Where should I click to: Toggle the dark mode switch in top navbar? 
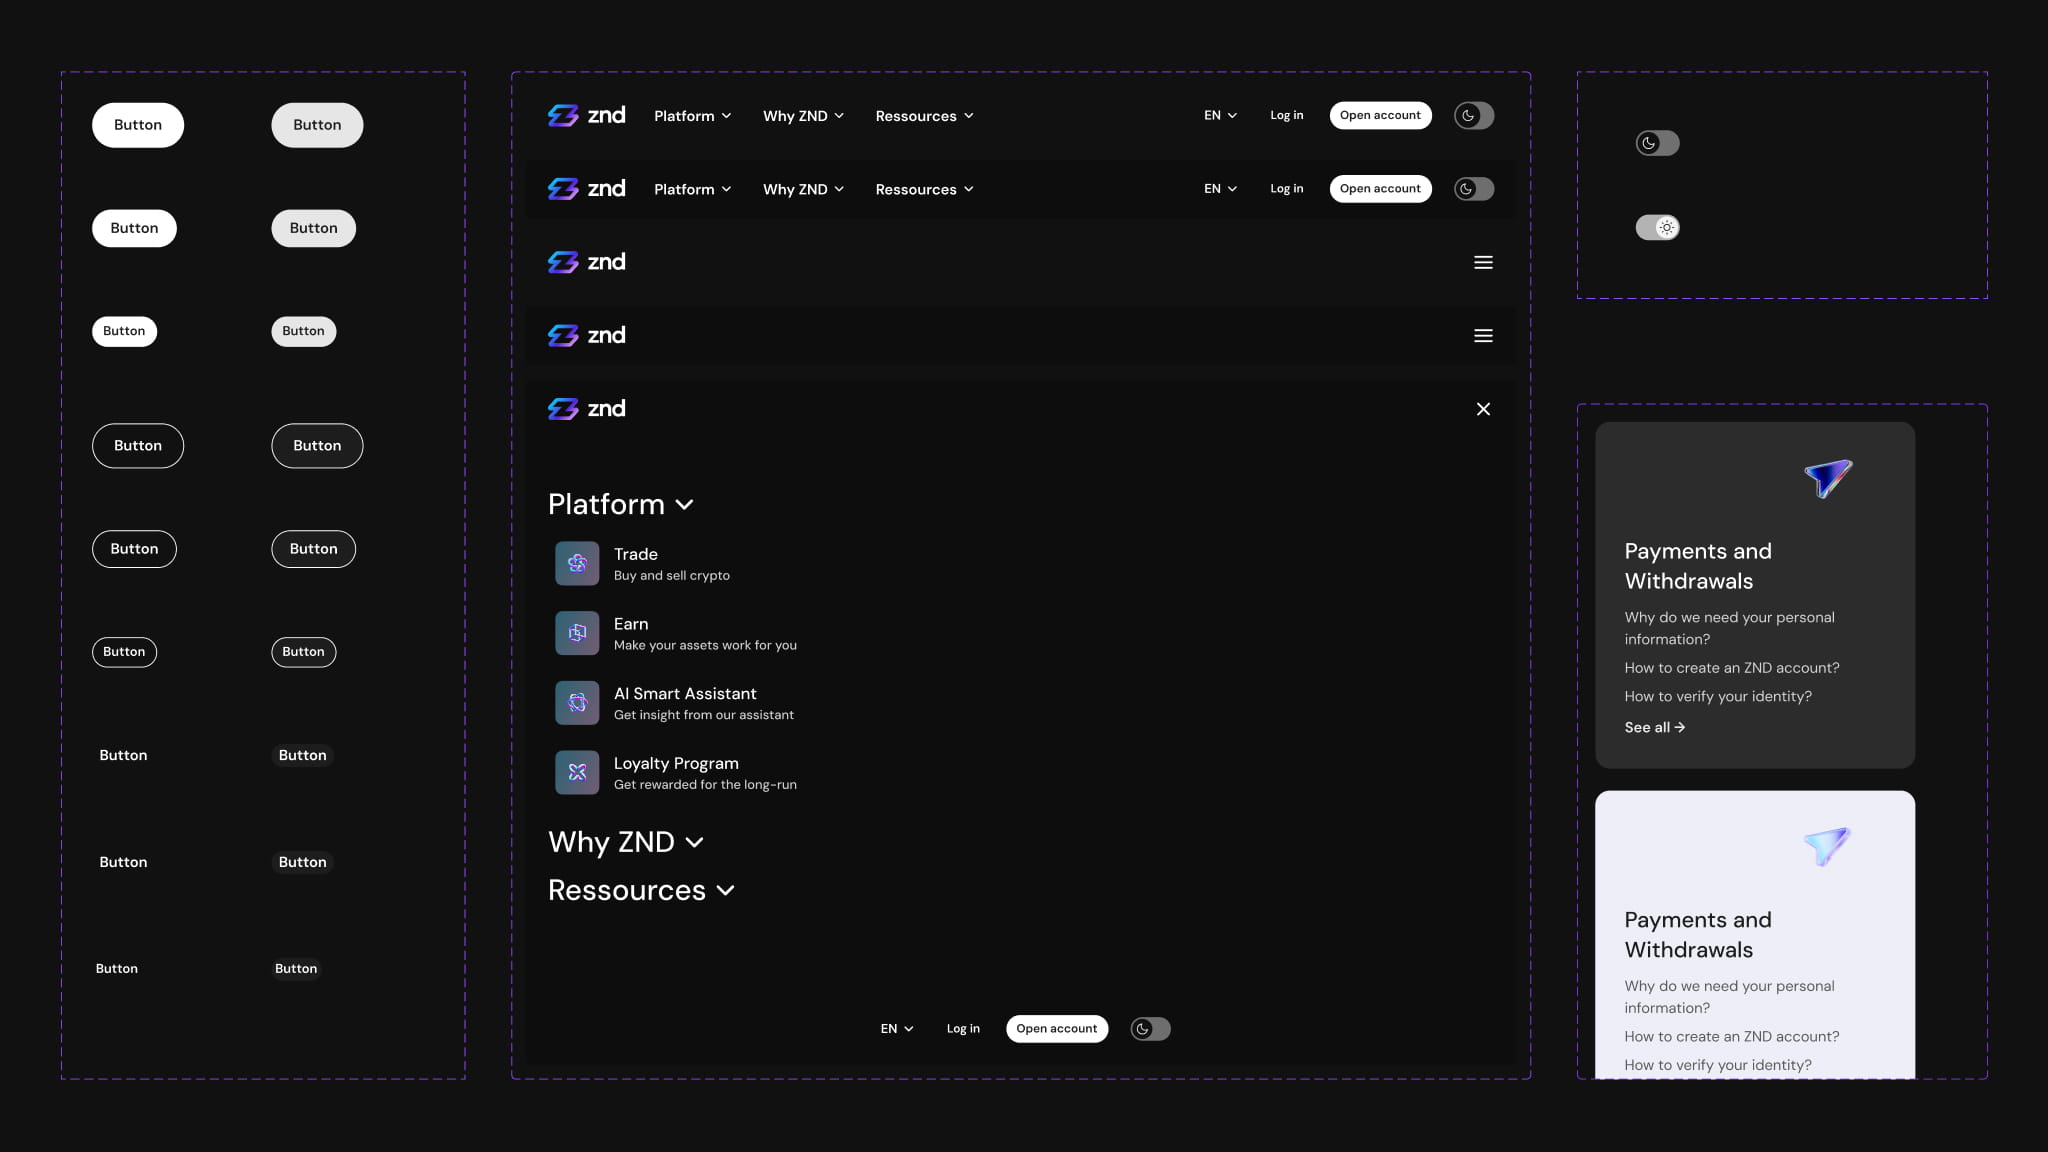tap(1473, 116)
